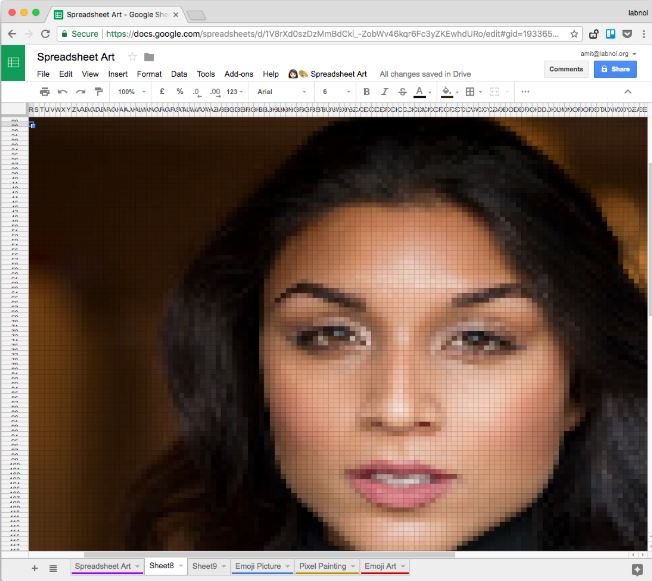
Task: Open the Help menu
Action: point(271,74)
